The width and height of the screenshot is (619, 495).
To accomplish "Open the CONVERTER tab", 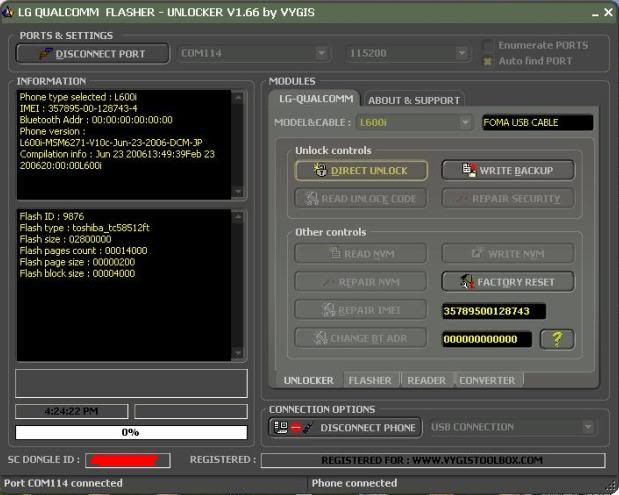I will [x=487, y=381].
